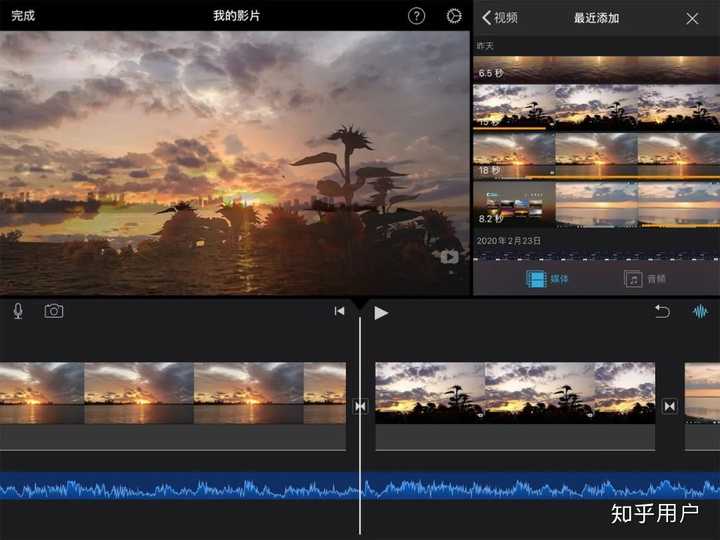The width and height of the screenshot is (720, 540).
Task: Select the 18 秒 sunset clip
Action: point(596,156)
